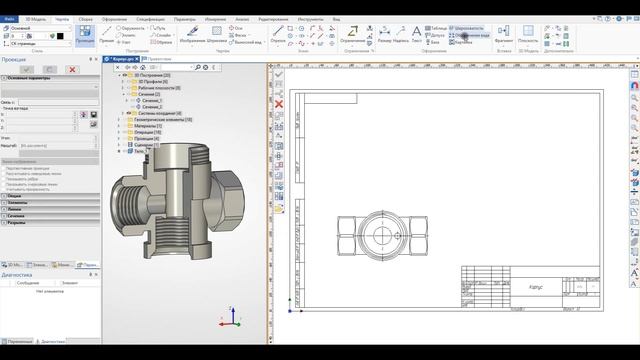
Task: Select the Отрезок sketch tool
Action: coord(278,35)
